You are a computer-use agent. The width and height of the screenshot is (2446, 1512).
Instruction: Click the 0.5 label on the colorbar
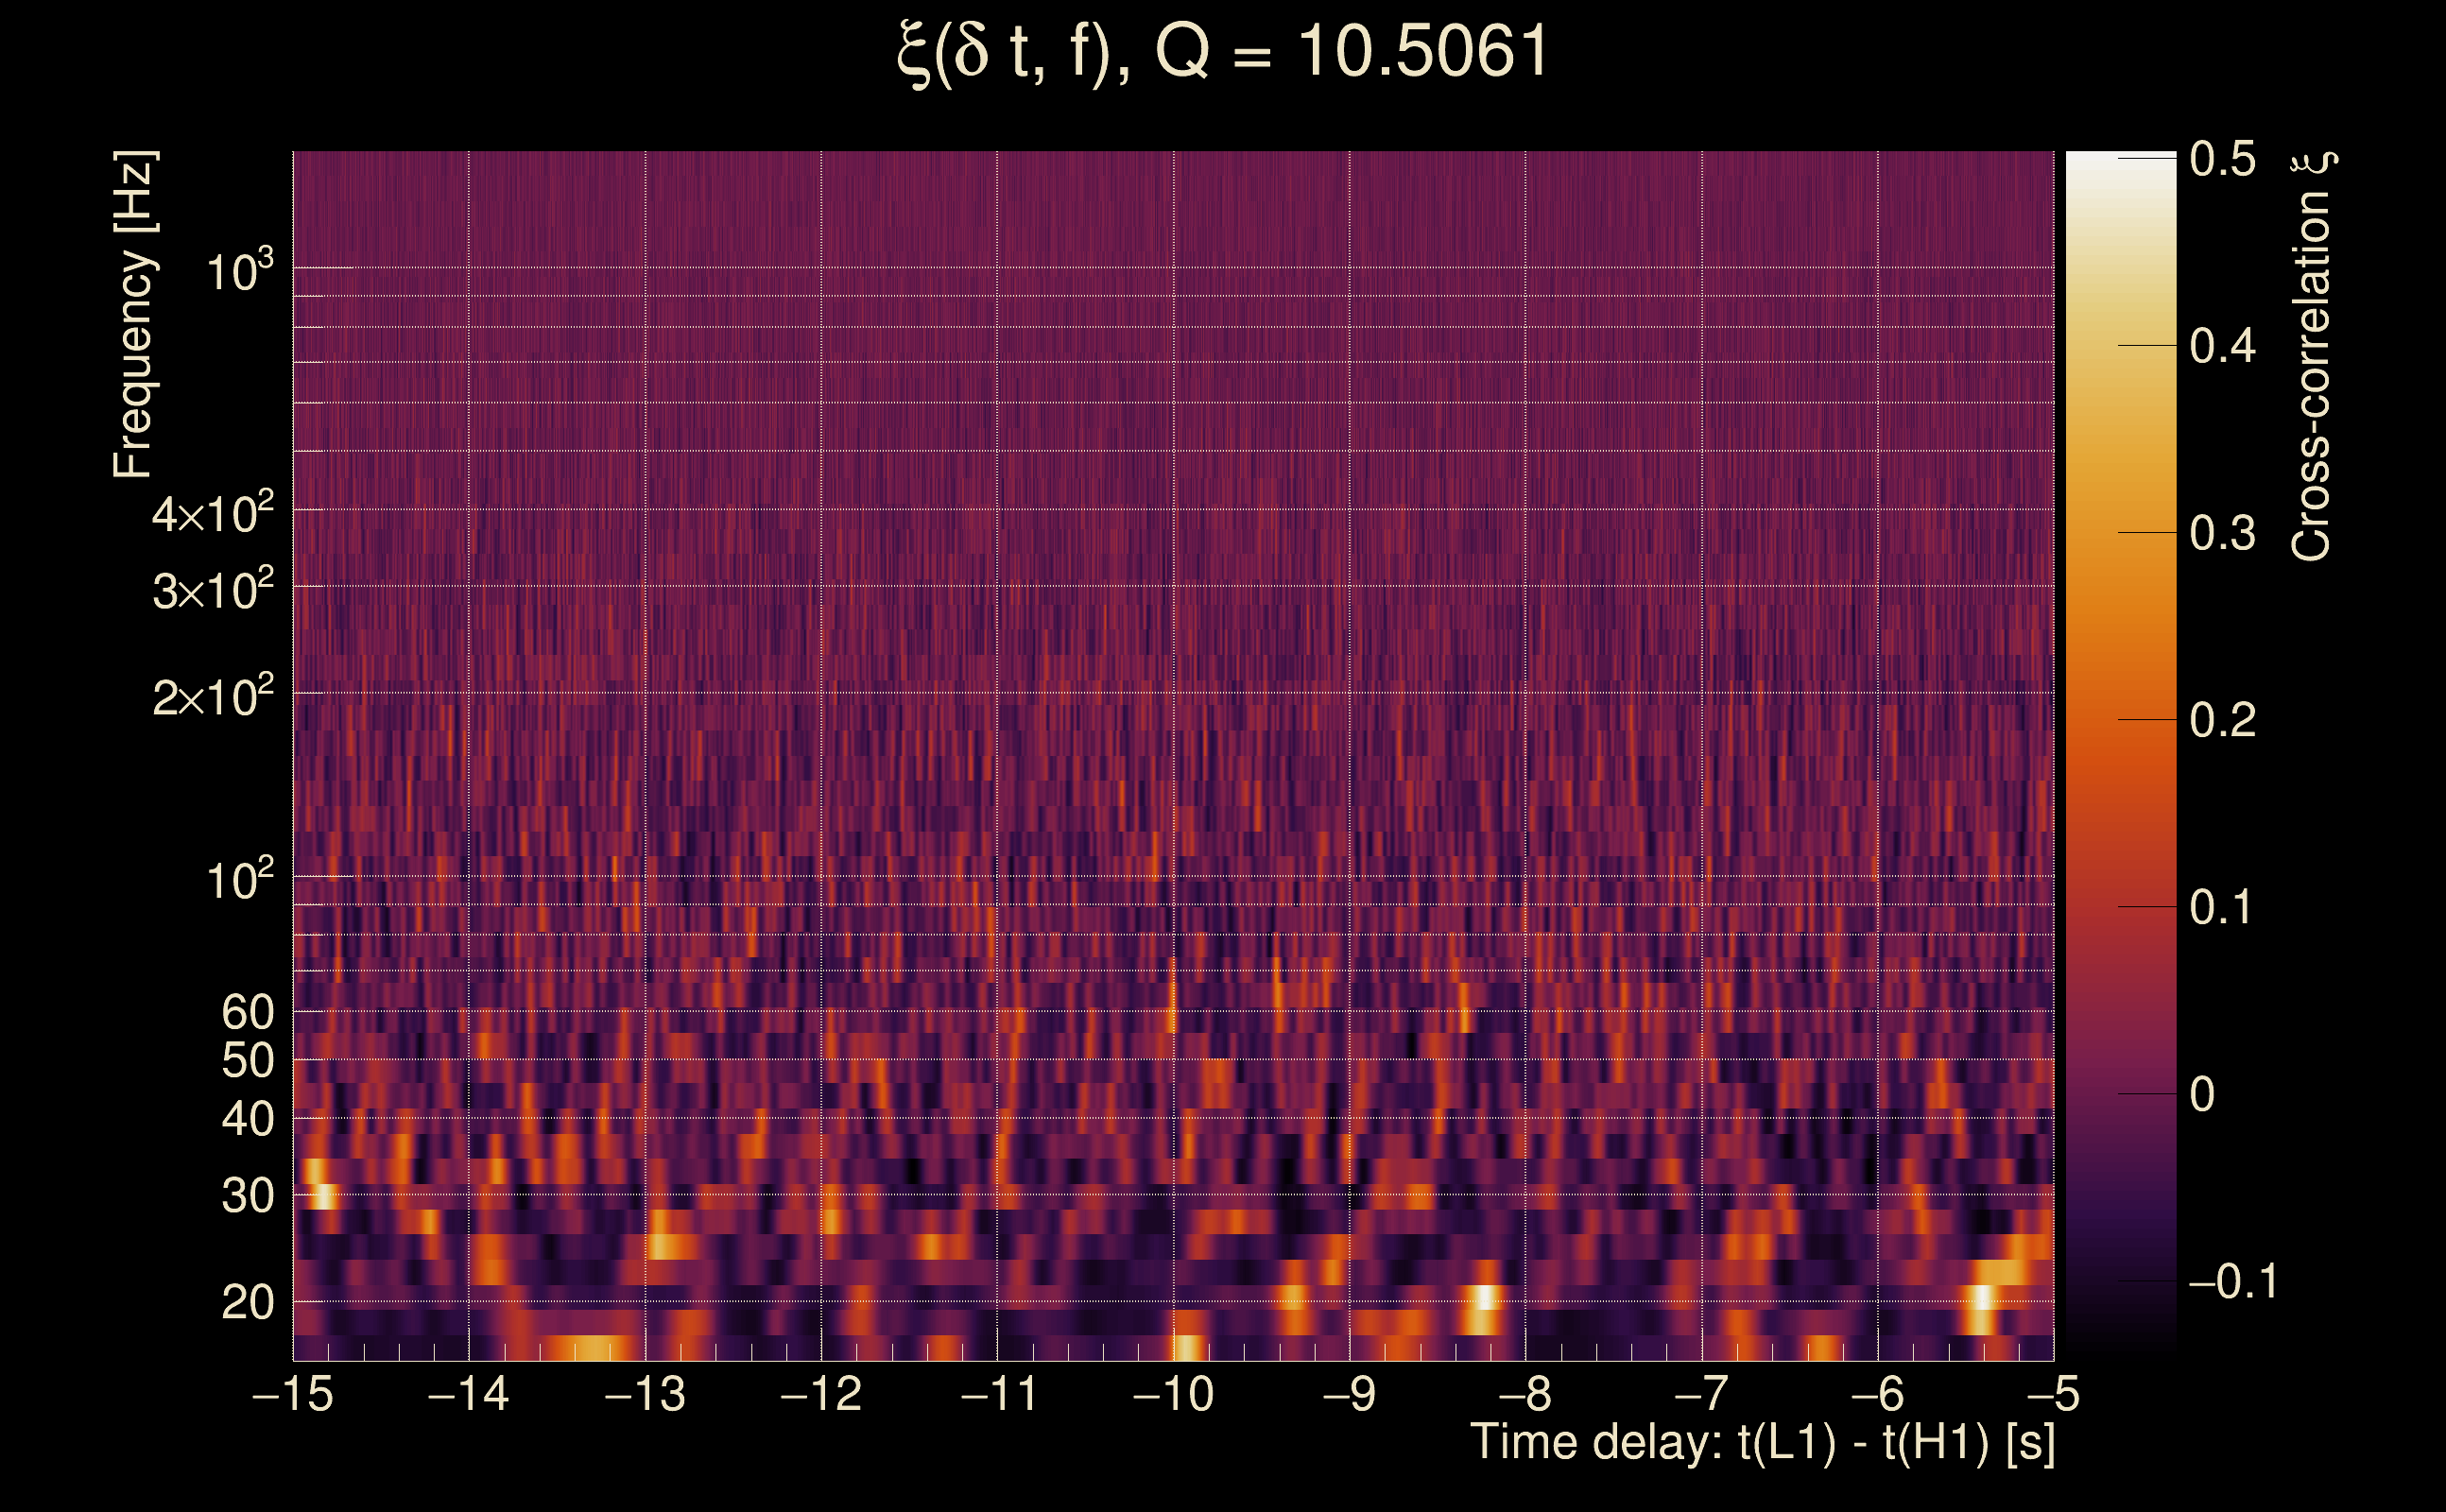(x=2222, y=159)
